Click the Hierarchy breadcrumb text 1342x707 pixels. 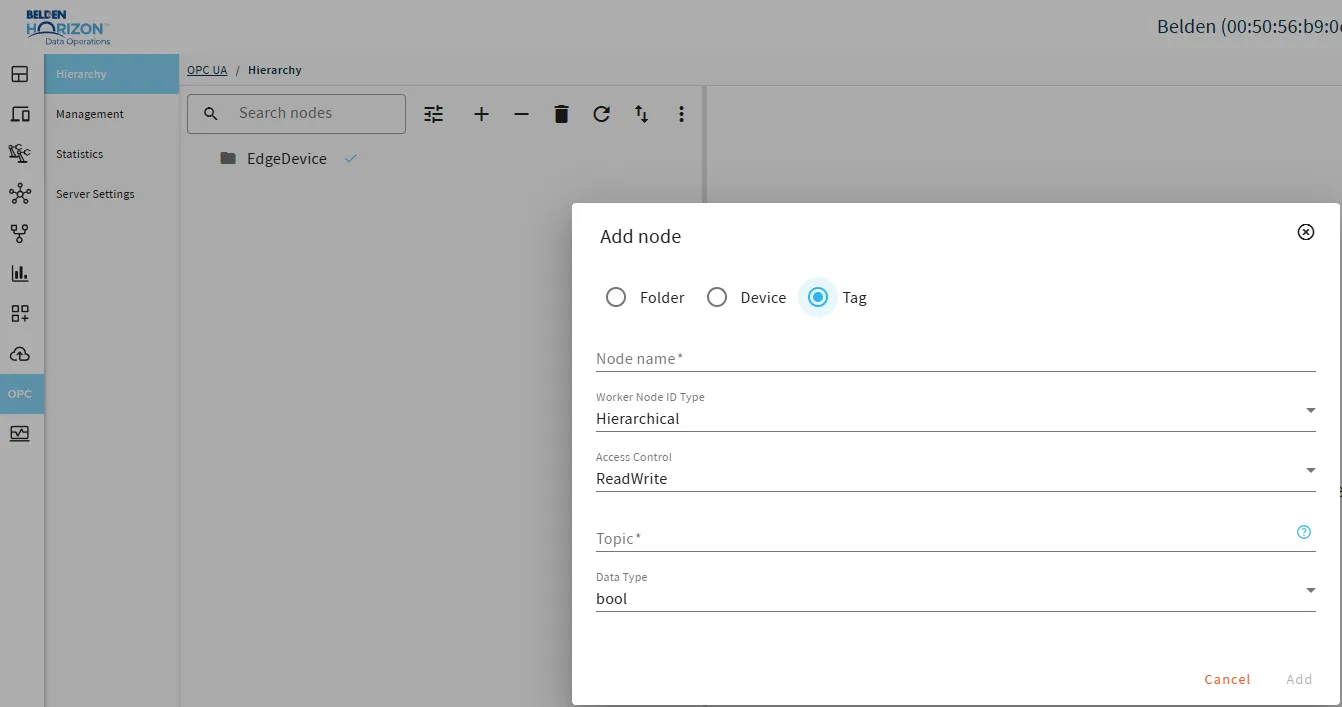(275, 70)
